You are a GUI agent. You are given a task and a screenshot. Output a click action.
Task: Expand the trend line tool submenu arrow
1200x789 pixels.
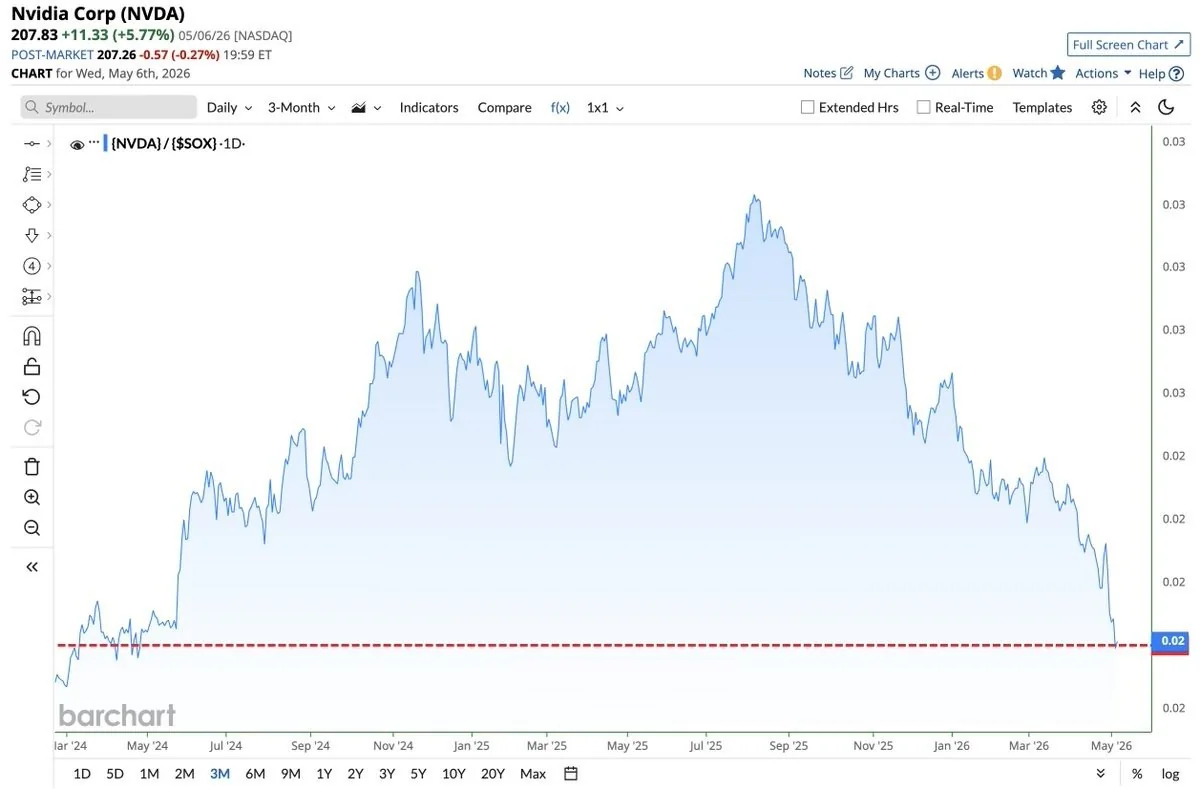[48, 144]
